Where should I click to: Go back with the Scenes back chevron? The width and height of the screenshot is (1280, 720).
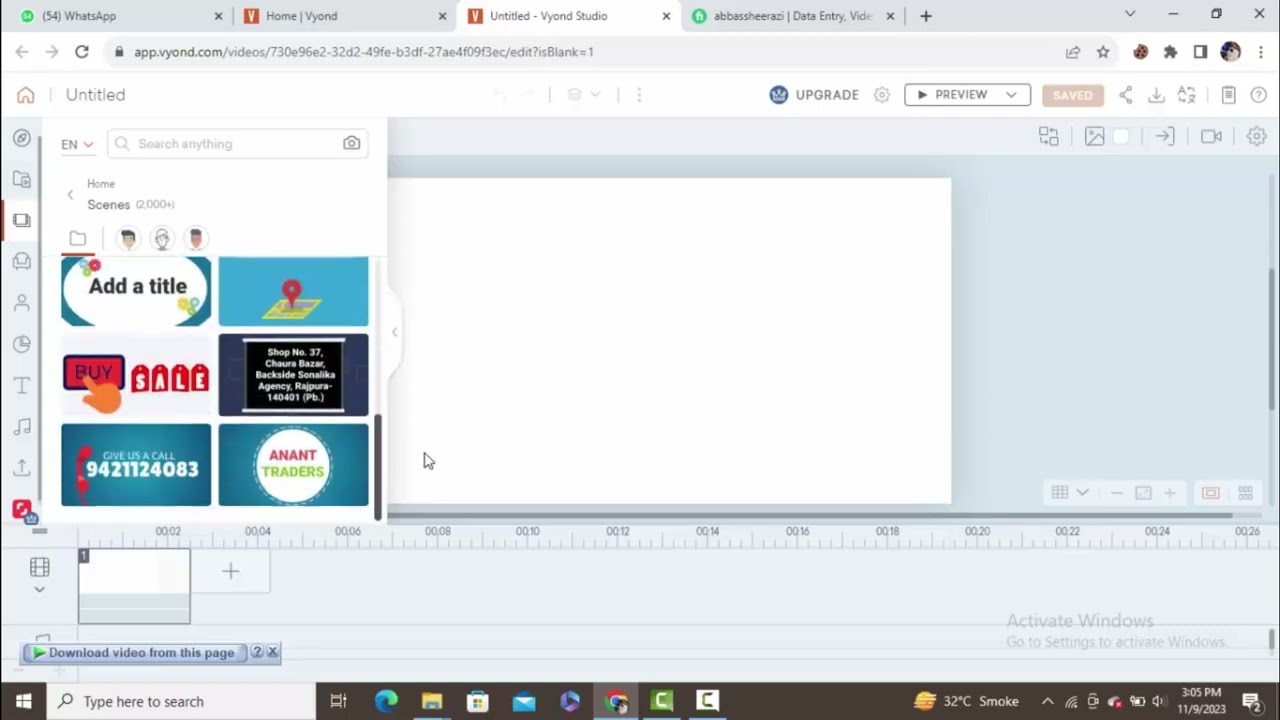click(70, 194)
